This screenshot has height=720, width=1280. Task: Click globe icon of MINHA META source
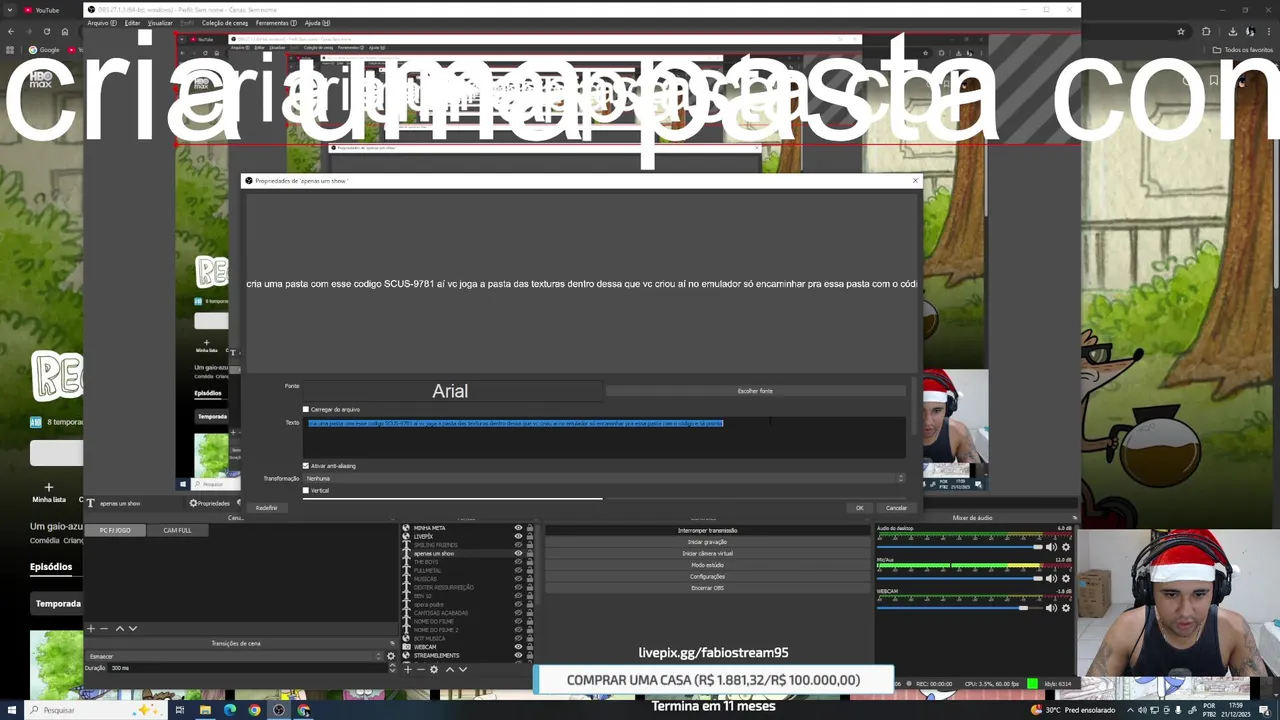406,528
